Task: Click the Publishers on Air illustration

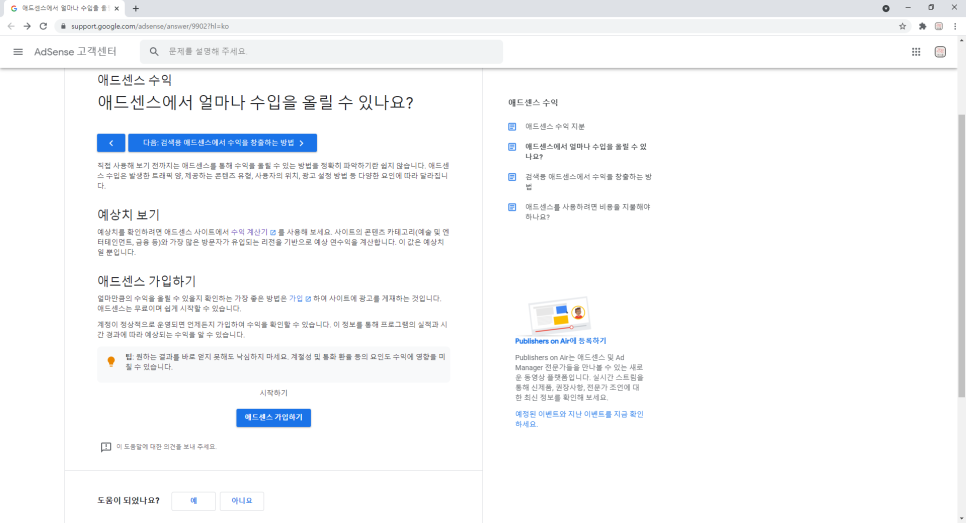Action: (559, 316)
